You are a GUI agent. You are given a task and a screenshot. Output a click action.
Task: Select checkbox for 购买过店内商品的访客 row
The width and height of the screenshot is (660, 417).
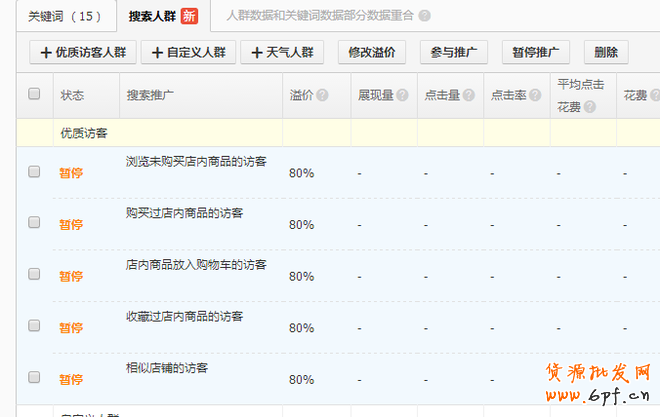point(34,223)
